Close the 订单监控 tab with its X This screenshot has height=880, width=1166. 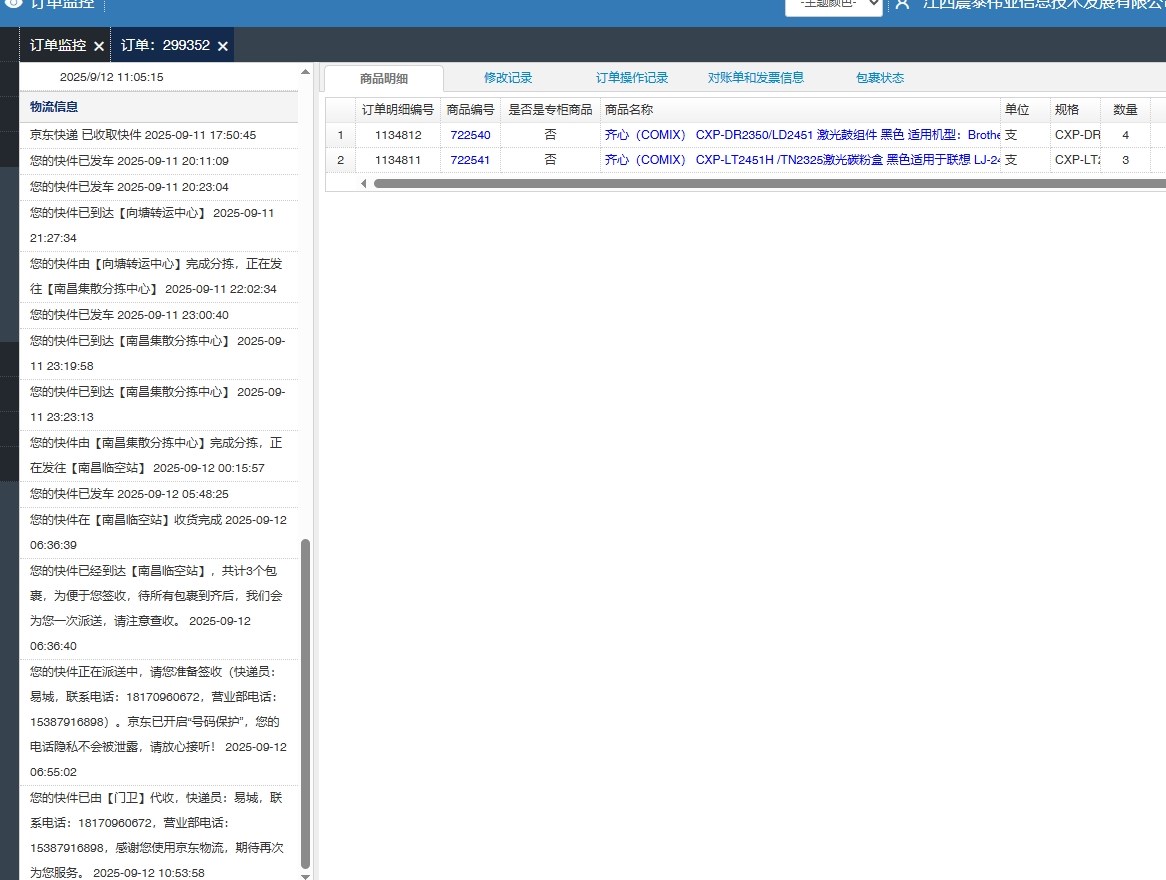(x=98, y=46)
